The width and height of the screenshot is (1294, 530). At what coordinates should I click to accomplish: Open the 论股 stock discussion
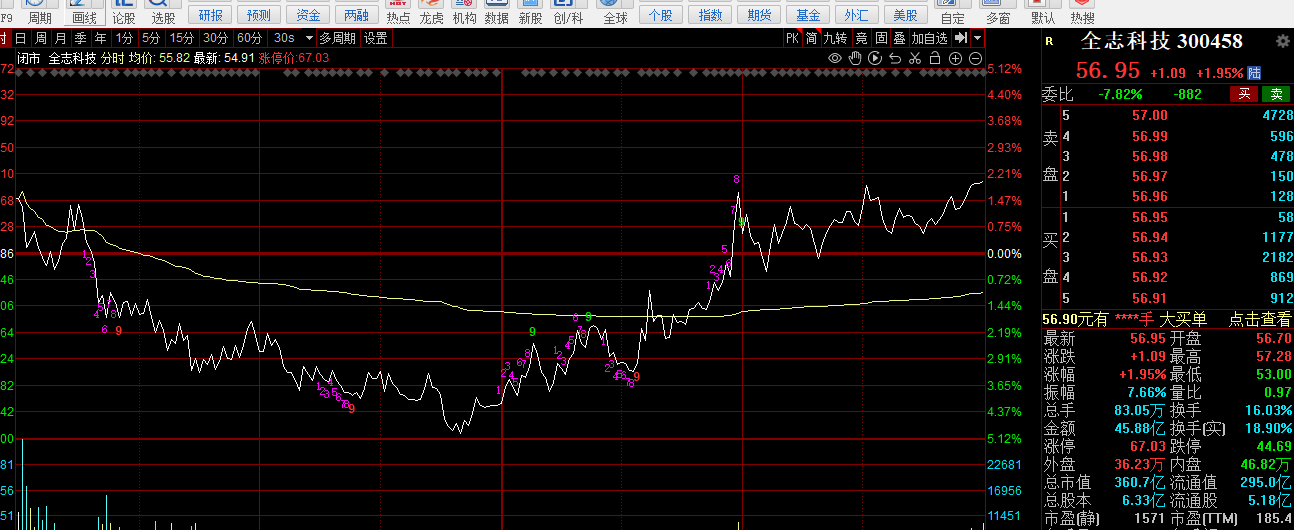[x=124, y=12]
